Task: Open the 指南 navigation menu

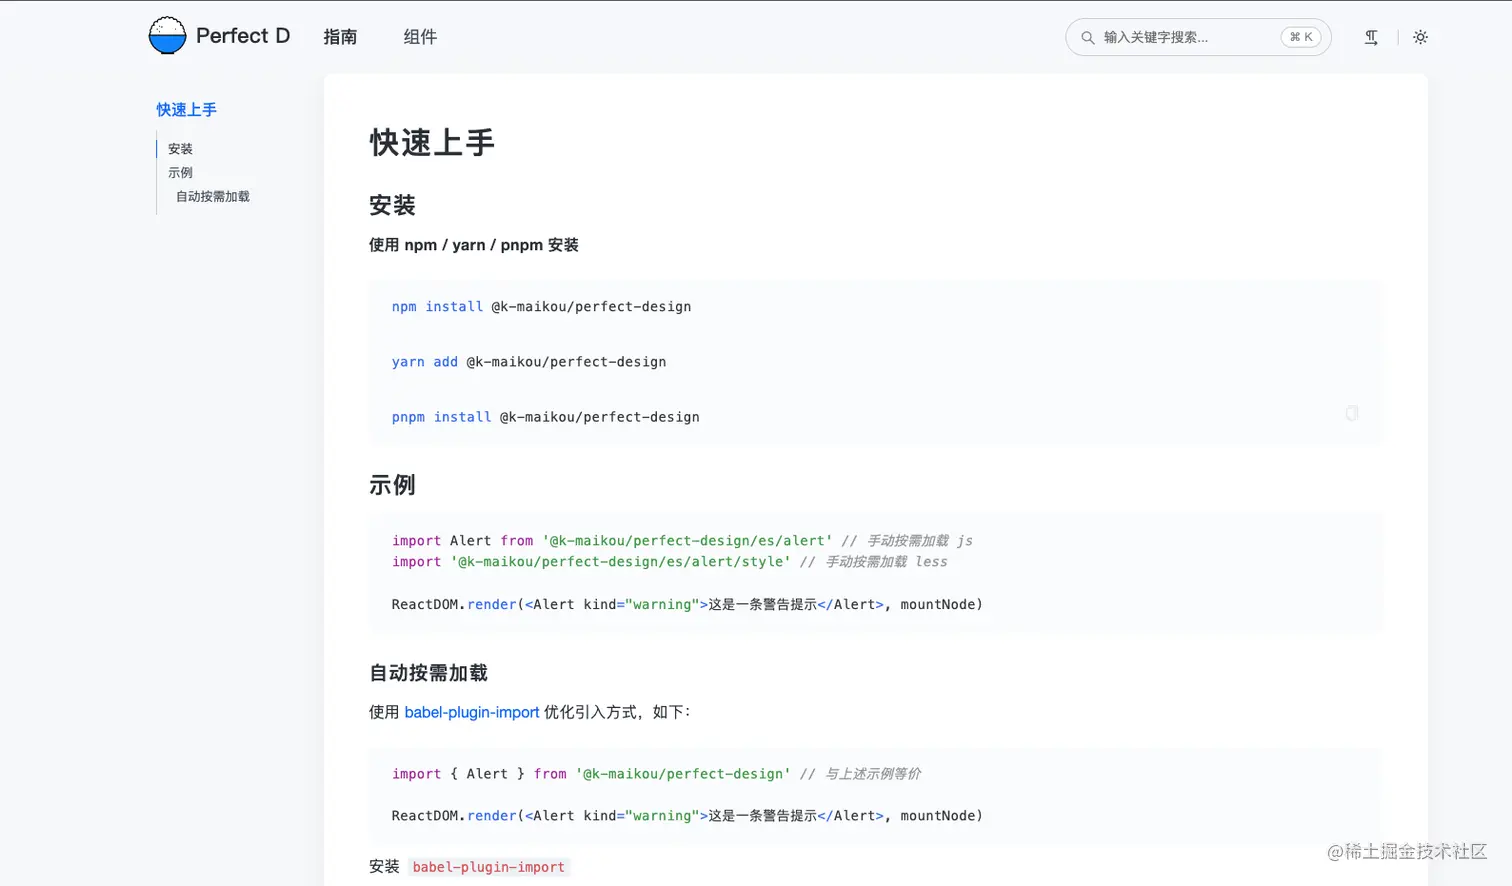Action: click(341, 37)
